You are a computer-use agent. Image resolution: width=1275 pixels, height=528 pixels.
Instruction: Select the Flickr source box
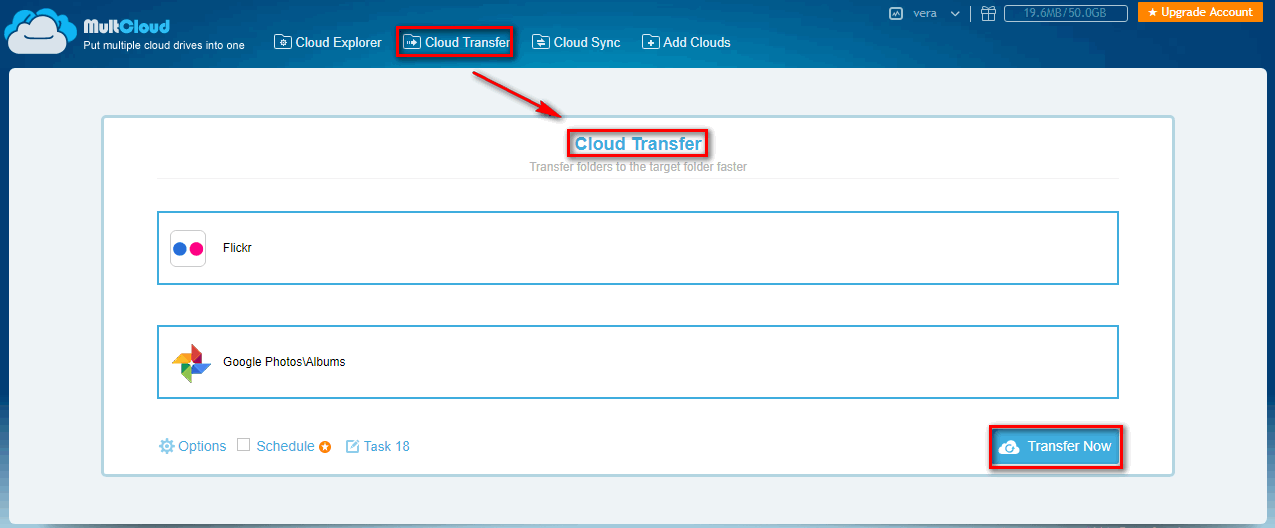point(638,248)
